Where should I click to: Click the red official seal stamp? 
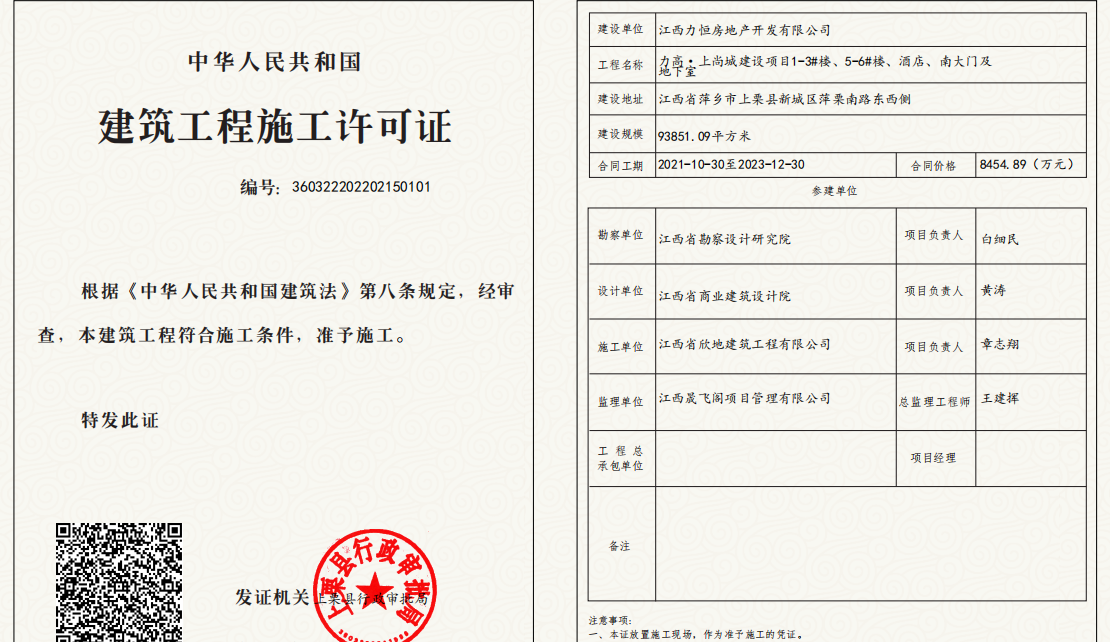click(374, 585)
